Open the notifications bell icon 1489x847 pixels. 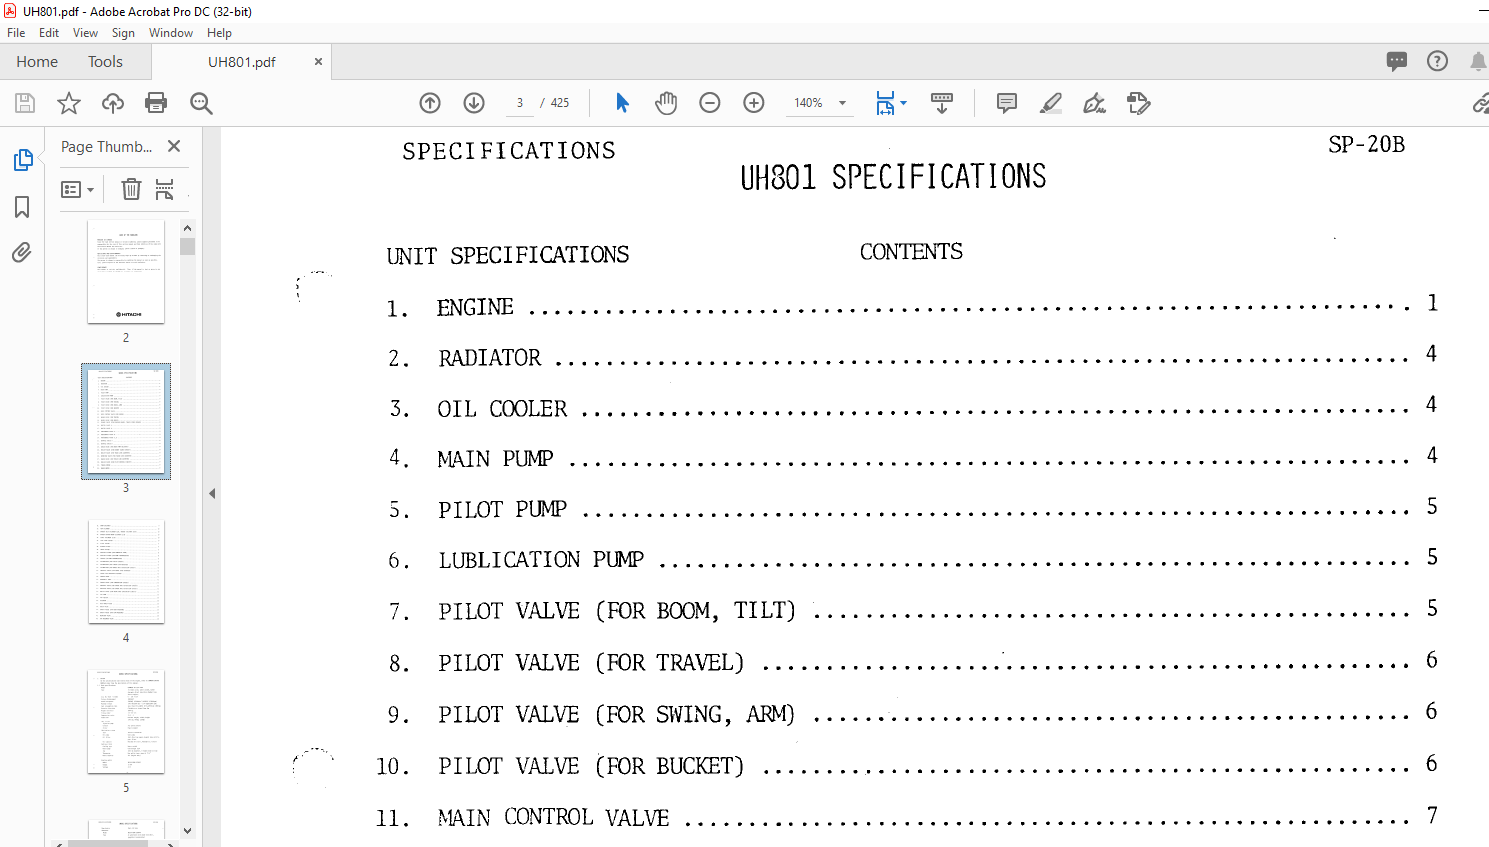tap(1478, 61)
